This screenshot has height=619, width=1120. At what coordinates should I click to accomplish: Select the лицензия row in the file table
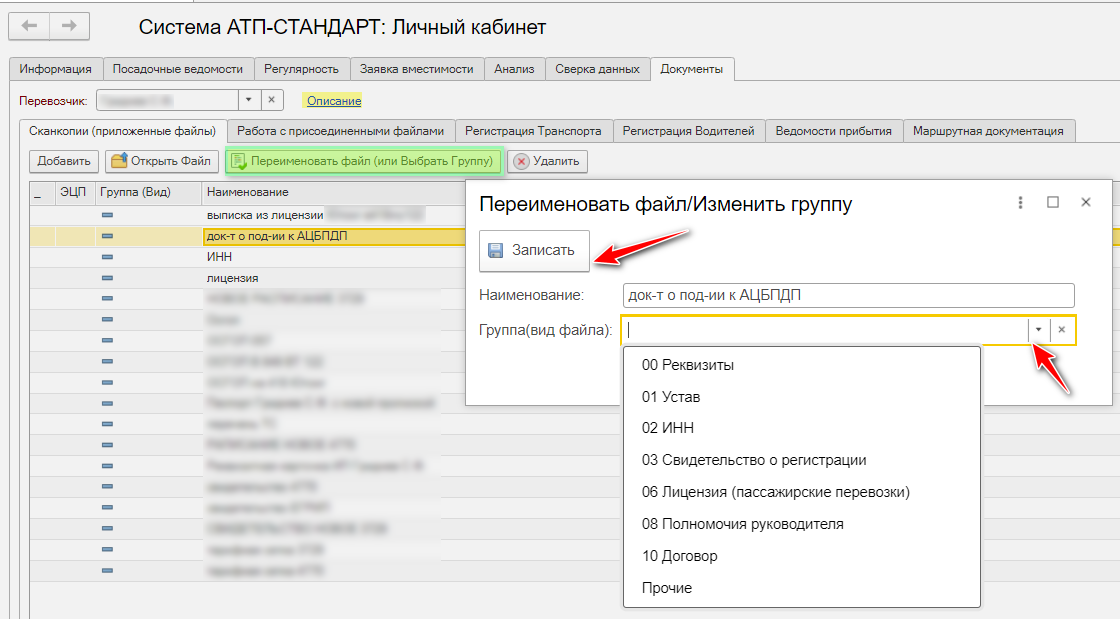pyautogui.click(x=232, y=278)
